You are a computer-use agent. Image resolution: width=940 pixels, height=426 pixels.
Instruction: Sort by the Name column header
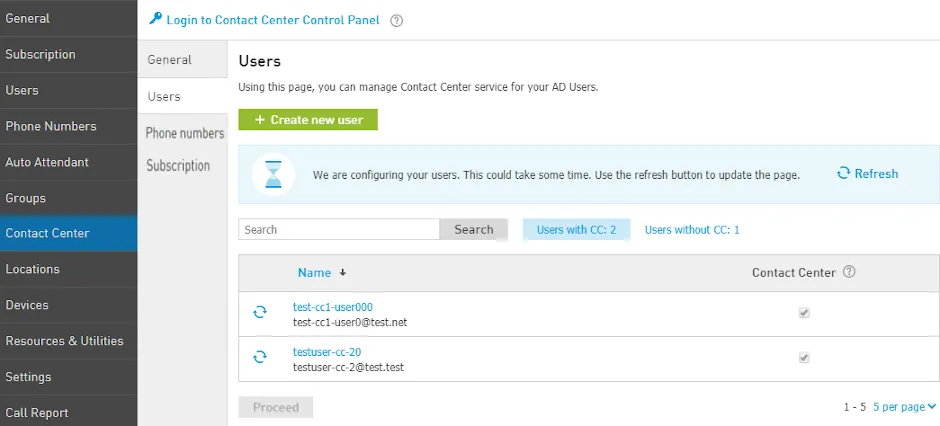[314, 273]
